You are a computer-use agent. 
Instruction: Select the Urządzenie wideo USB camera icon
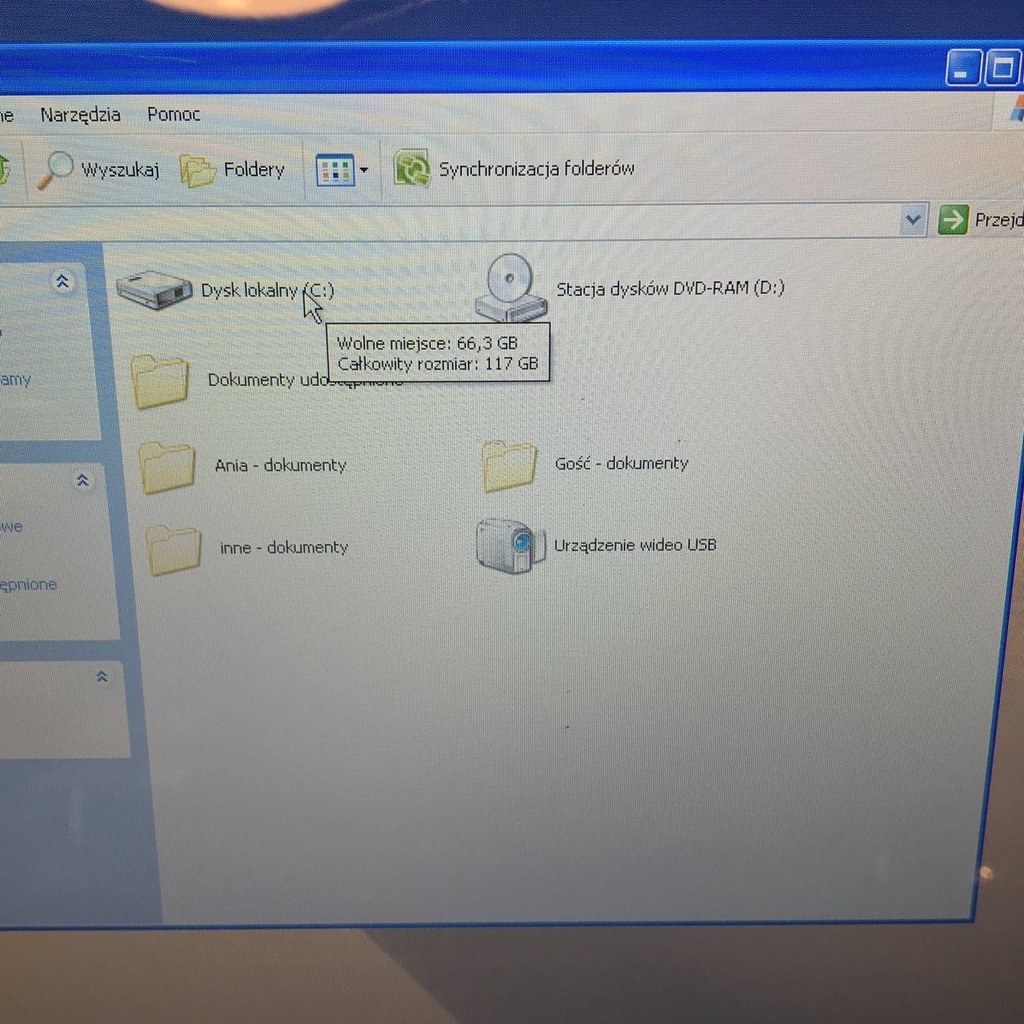point(511,545)
